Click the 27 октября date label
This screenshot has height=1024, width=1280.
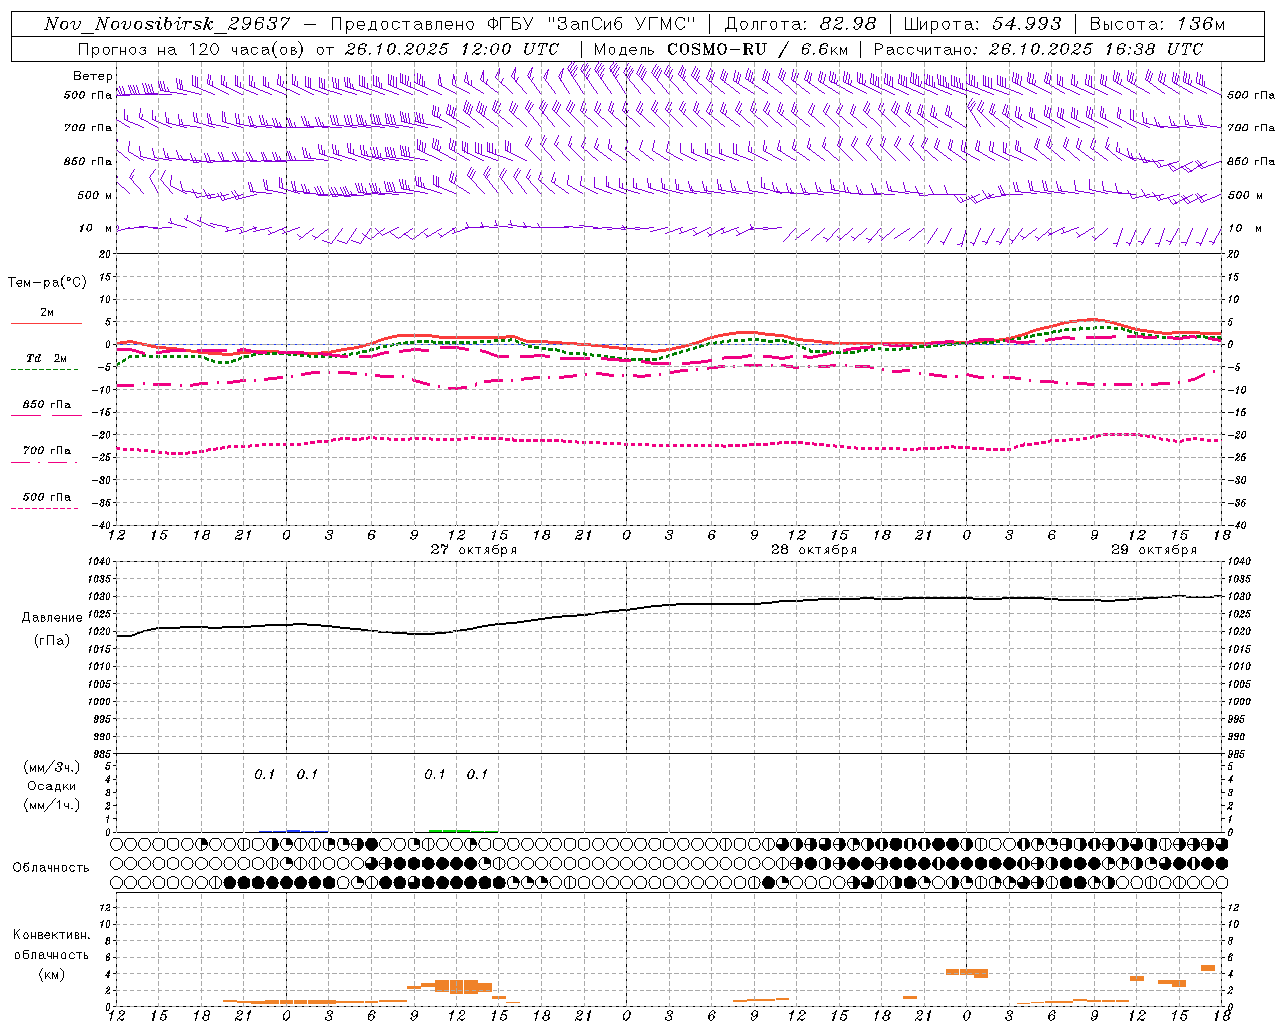pos(474,550)
